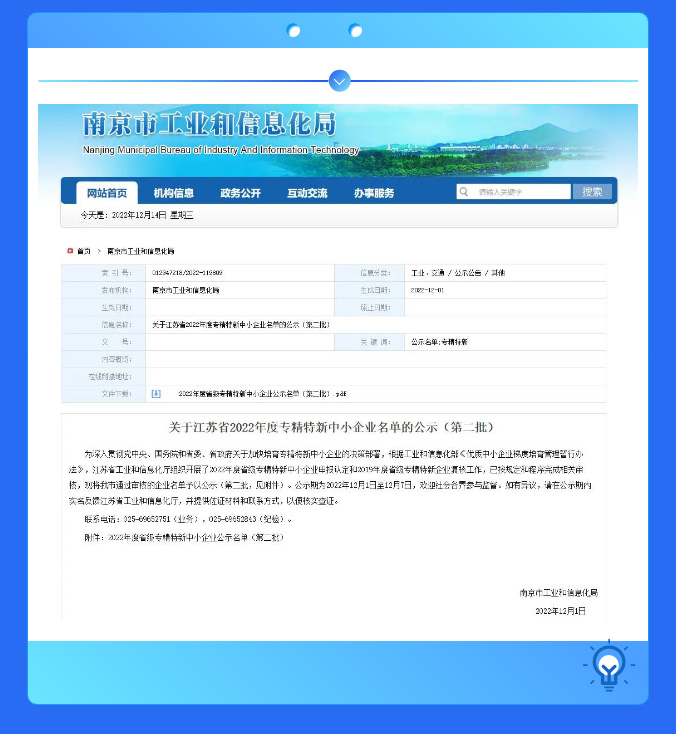This screenshot has width=676, height=734.
Task: Click the 南京市工业和信息化局 site title banner
Action: click(209, 124)
